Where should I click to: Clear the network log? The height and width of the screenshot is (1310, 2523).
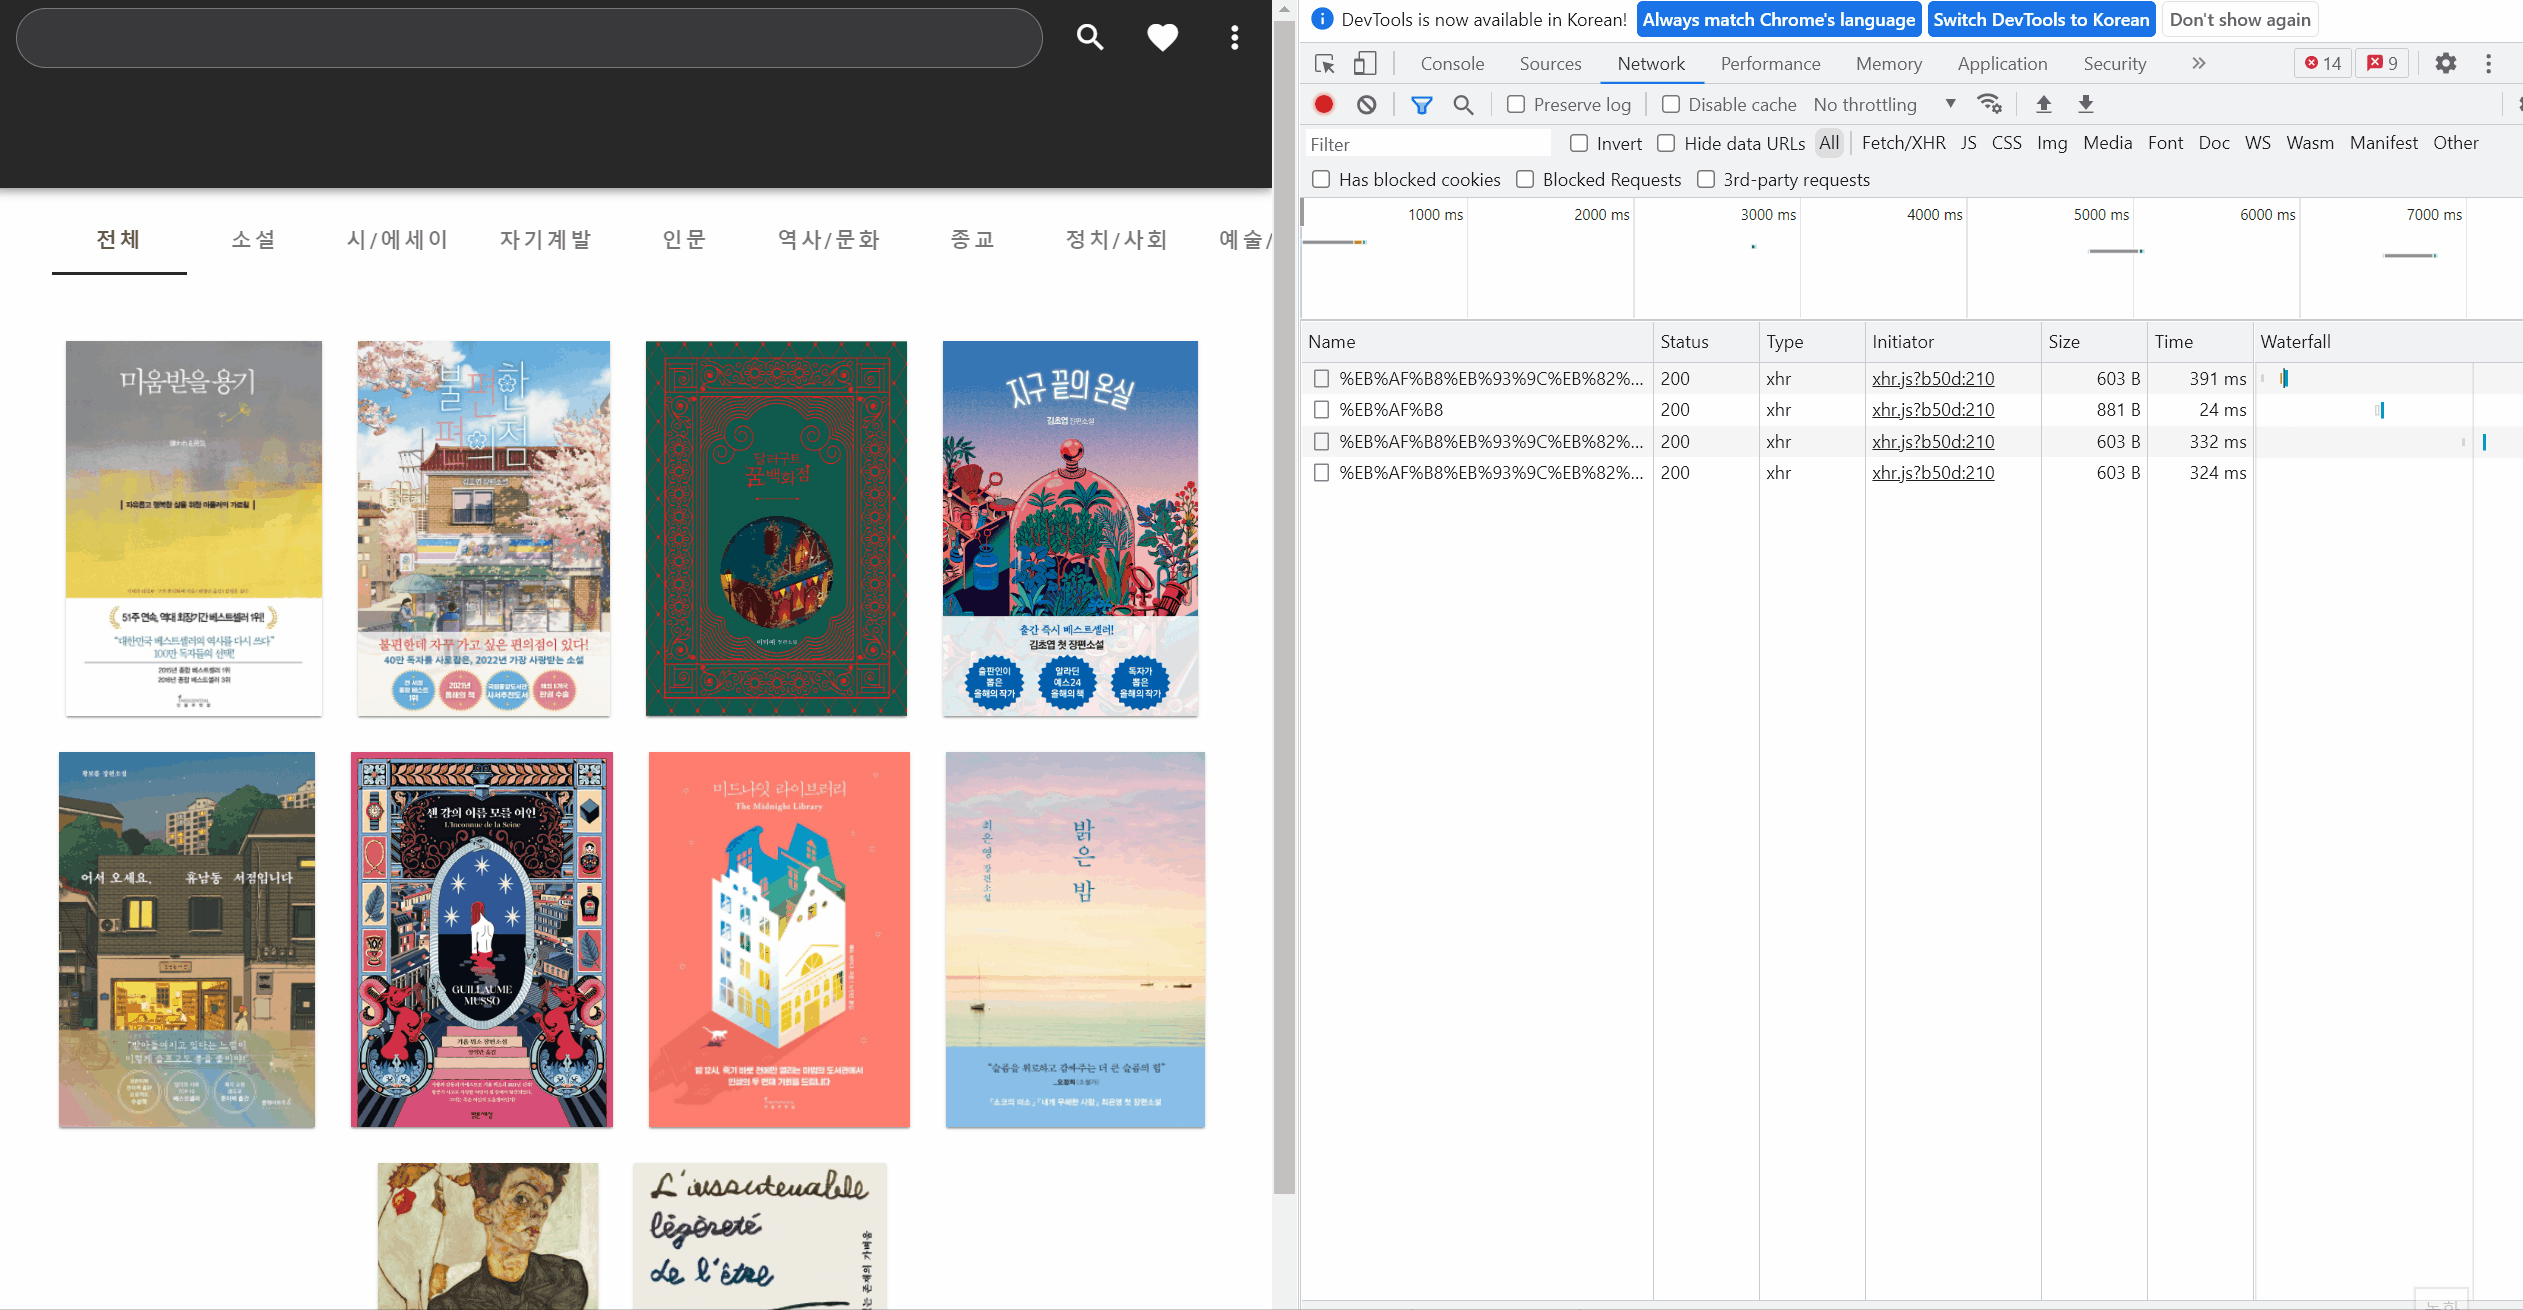pyautogui.click(x=1367, y=104)
